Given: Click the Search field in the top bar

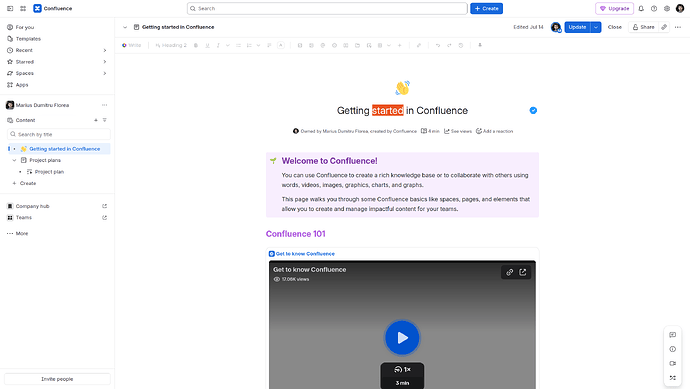Looking at the screenshot, I should [327, 8].
